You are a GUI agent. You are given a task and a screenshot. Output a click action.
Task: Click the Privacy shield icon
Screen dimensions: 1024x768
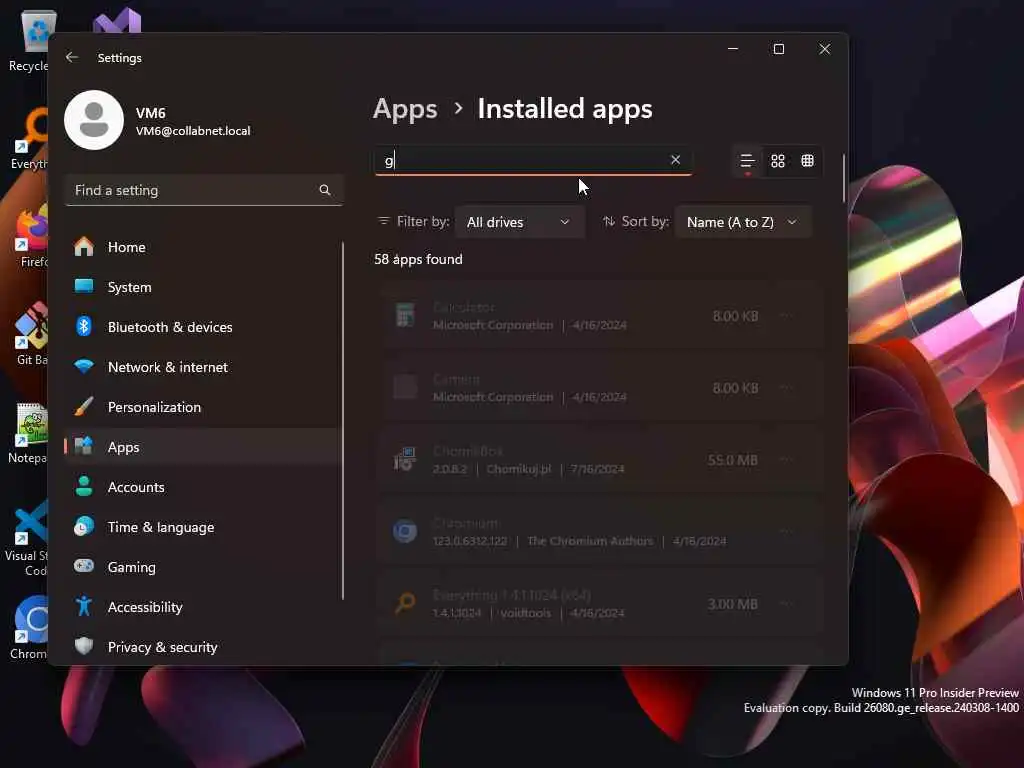[84, 646]
